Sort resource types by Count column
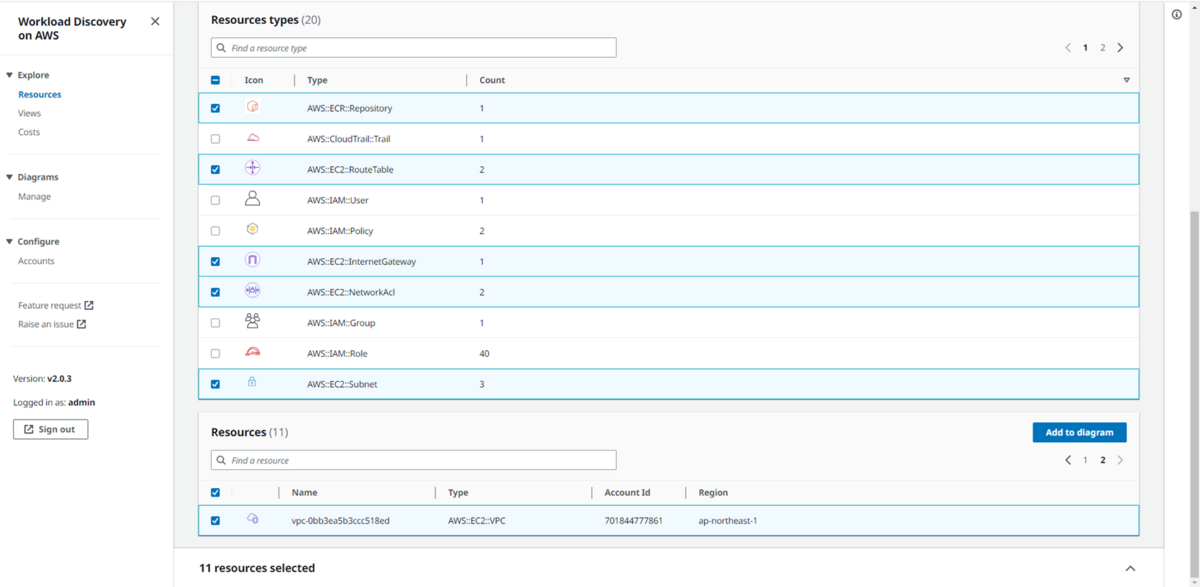This screenshot has height=587, width=1200. (492, 80)
